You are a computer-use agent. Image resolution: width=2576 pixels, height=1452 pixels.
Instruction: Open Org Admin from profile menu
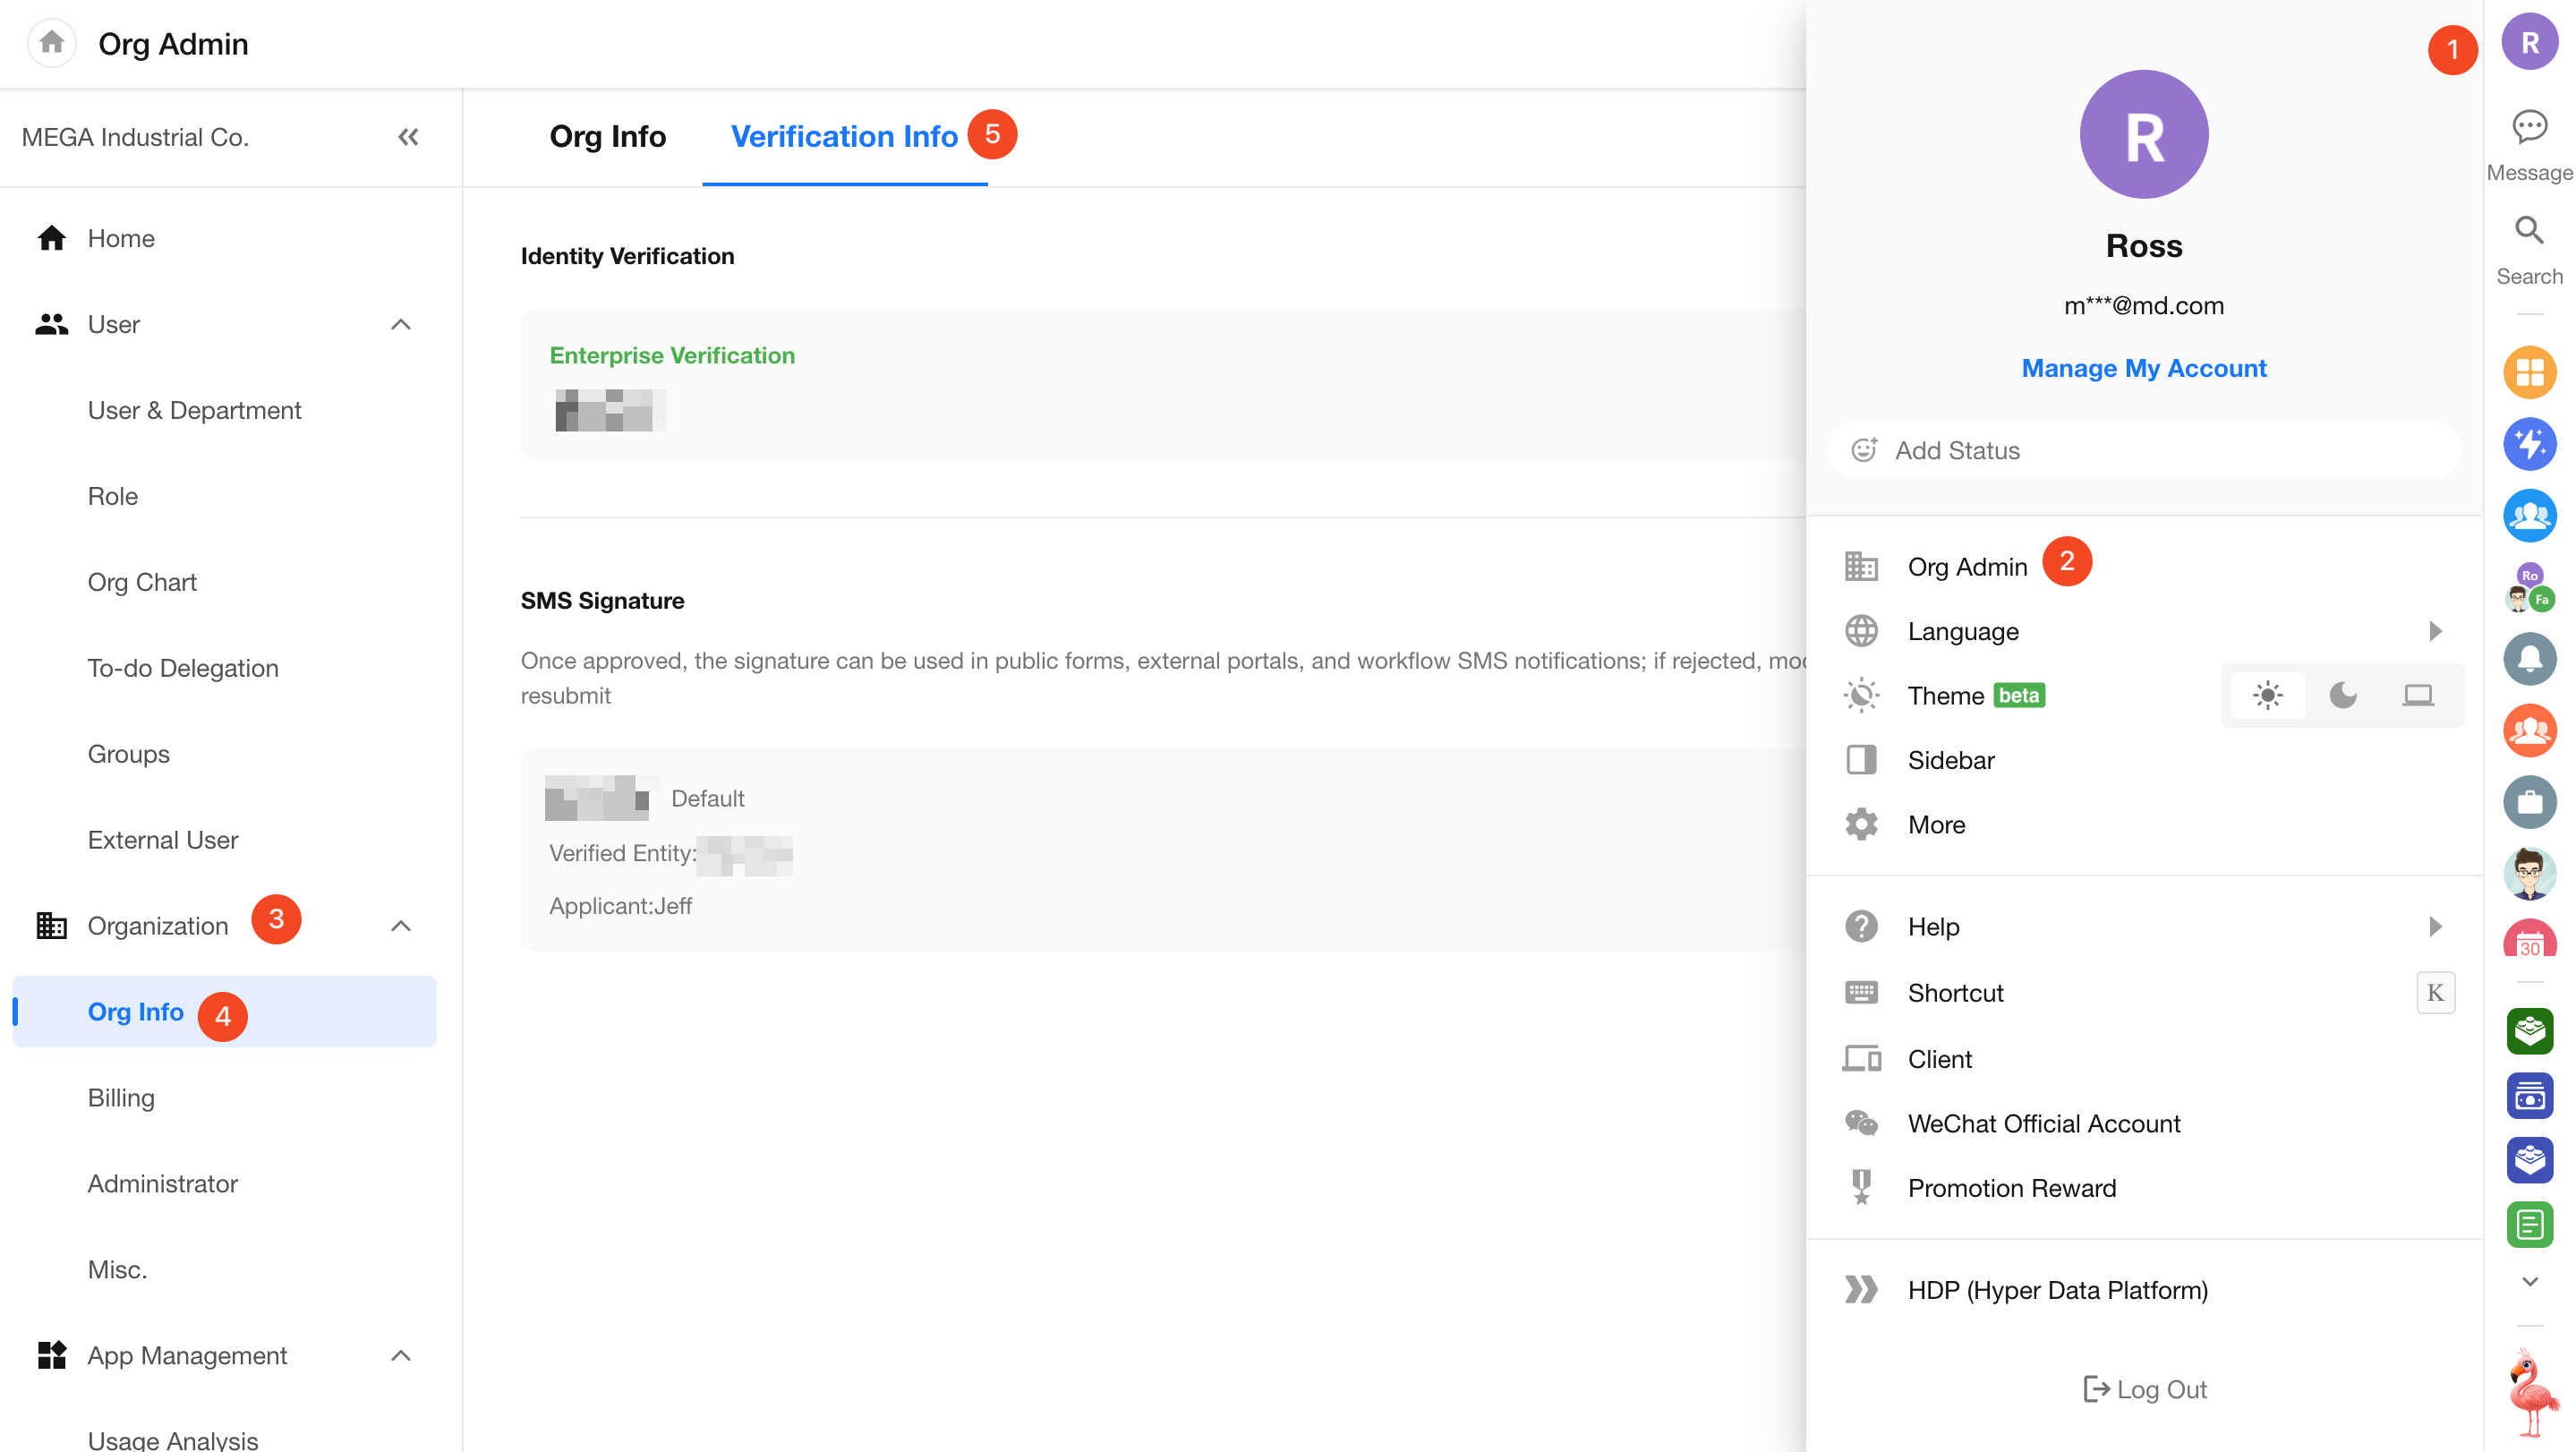click(1967, 567)
